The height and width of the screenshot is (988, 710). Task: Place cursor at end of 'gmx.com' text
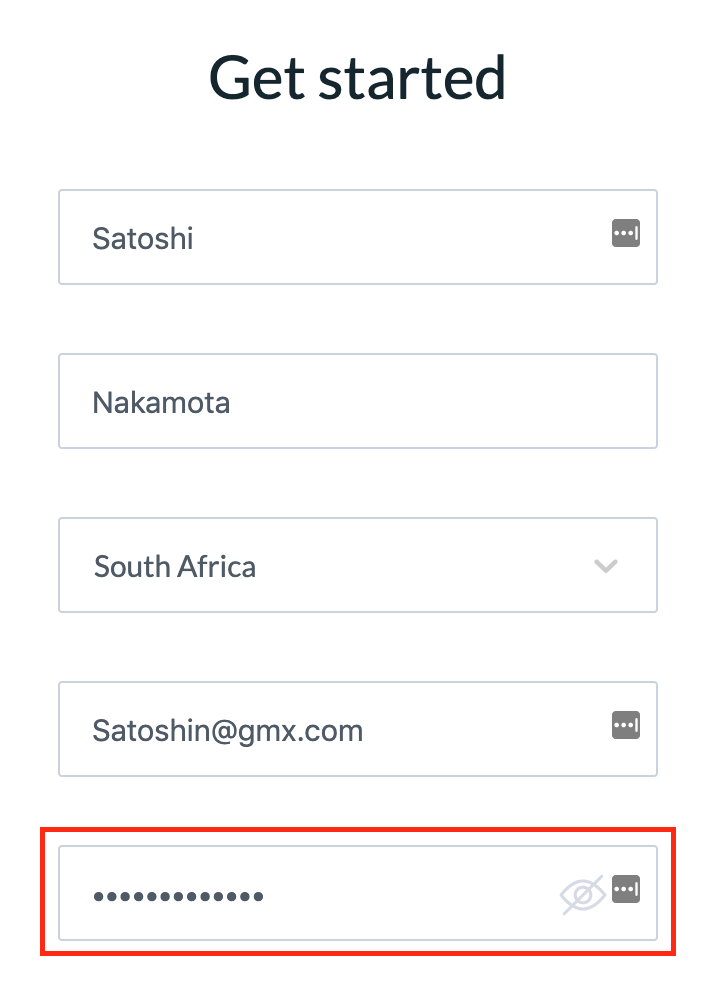click(364, 731)
